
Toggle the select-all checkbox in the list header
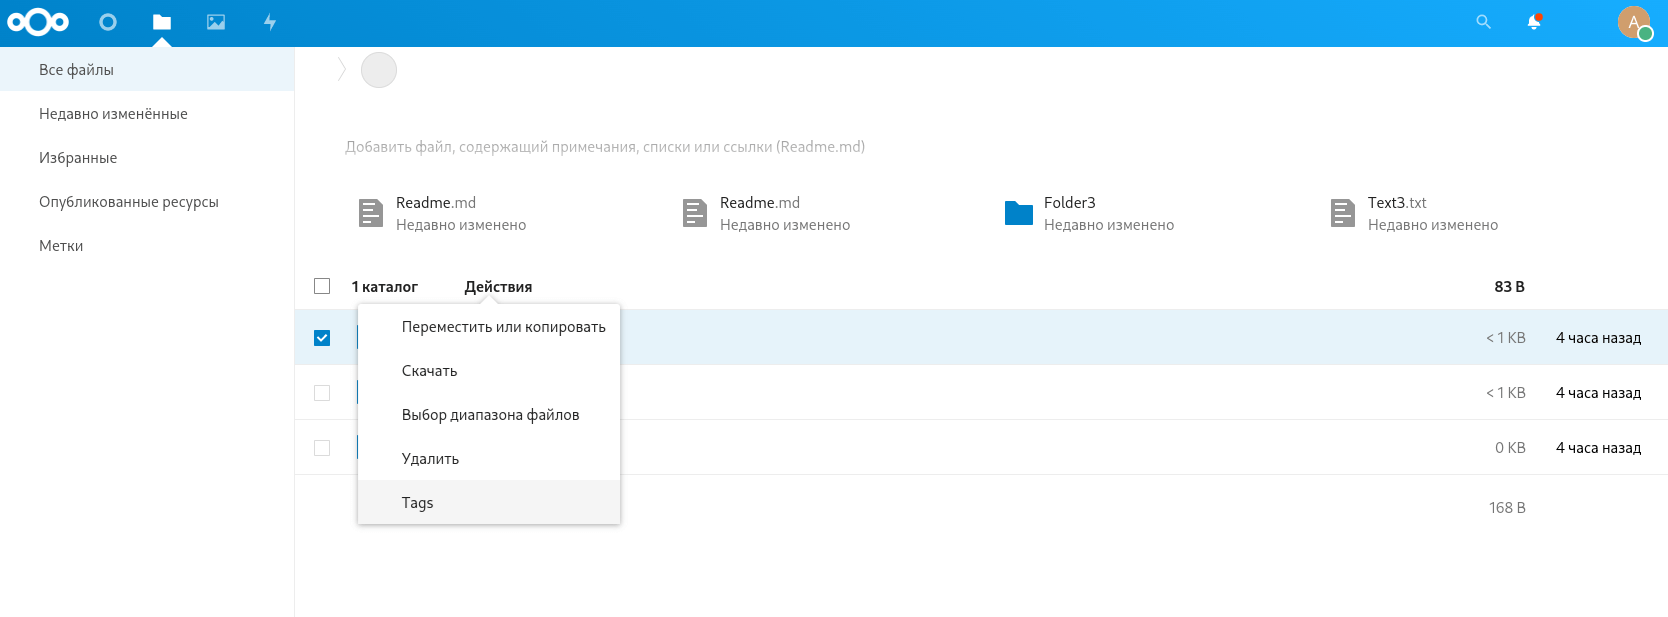322,286
